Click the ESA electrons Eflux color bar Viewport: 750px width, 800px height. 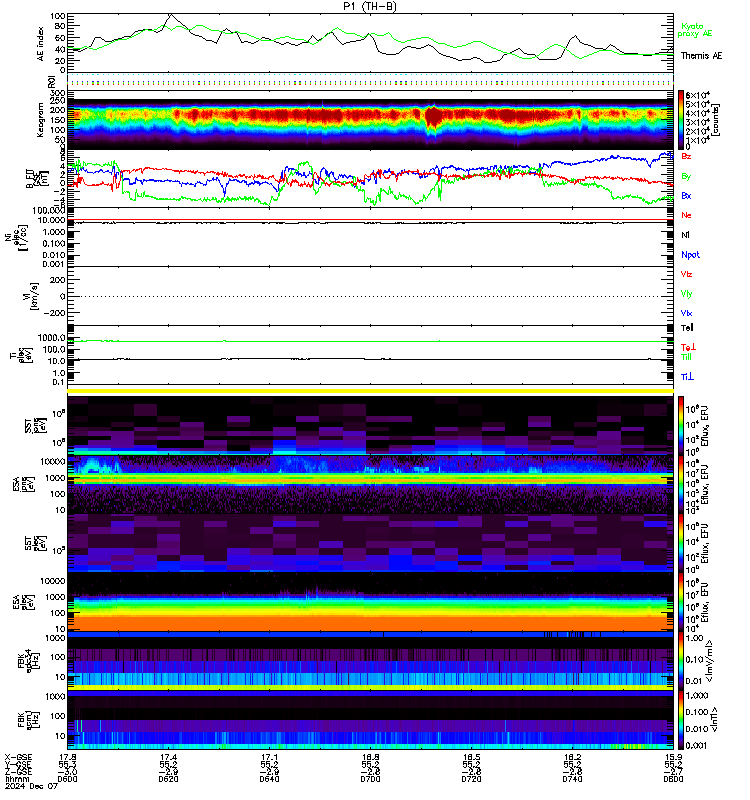tap(681, 602)
